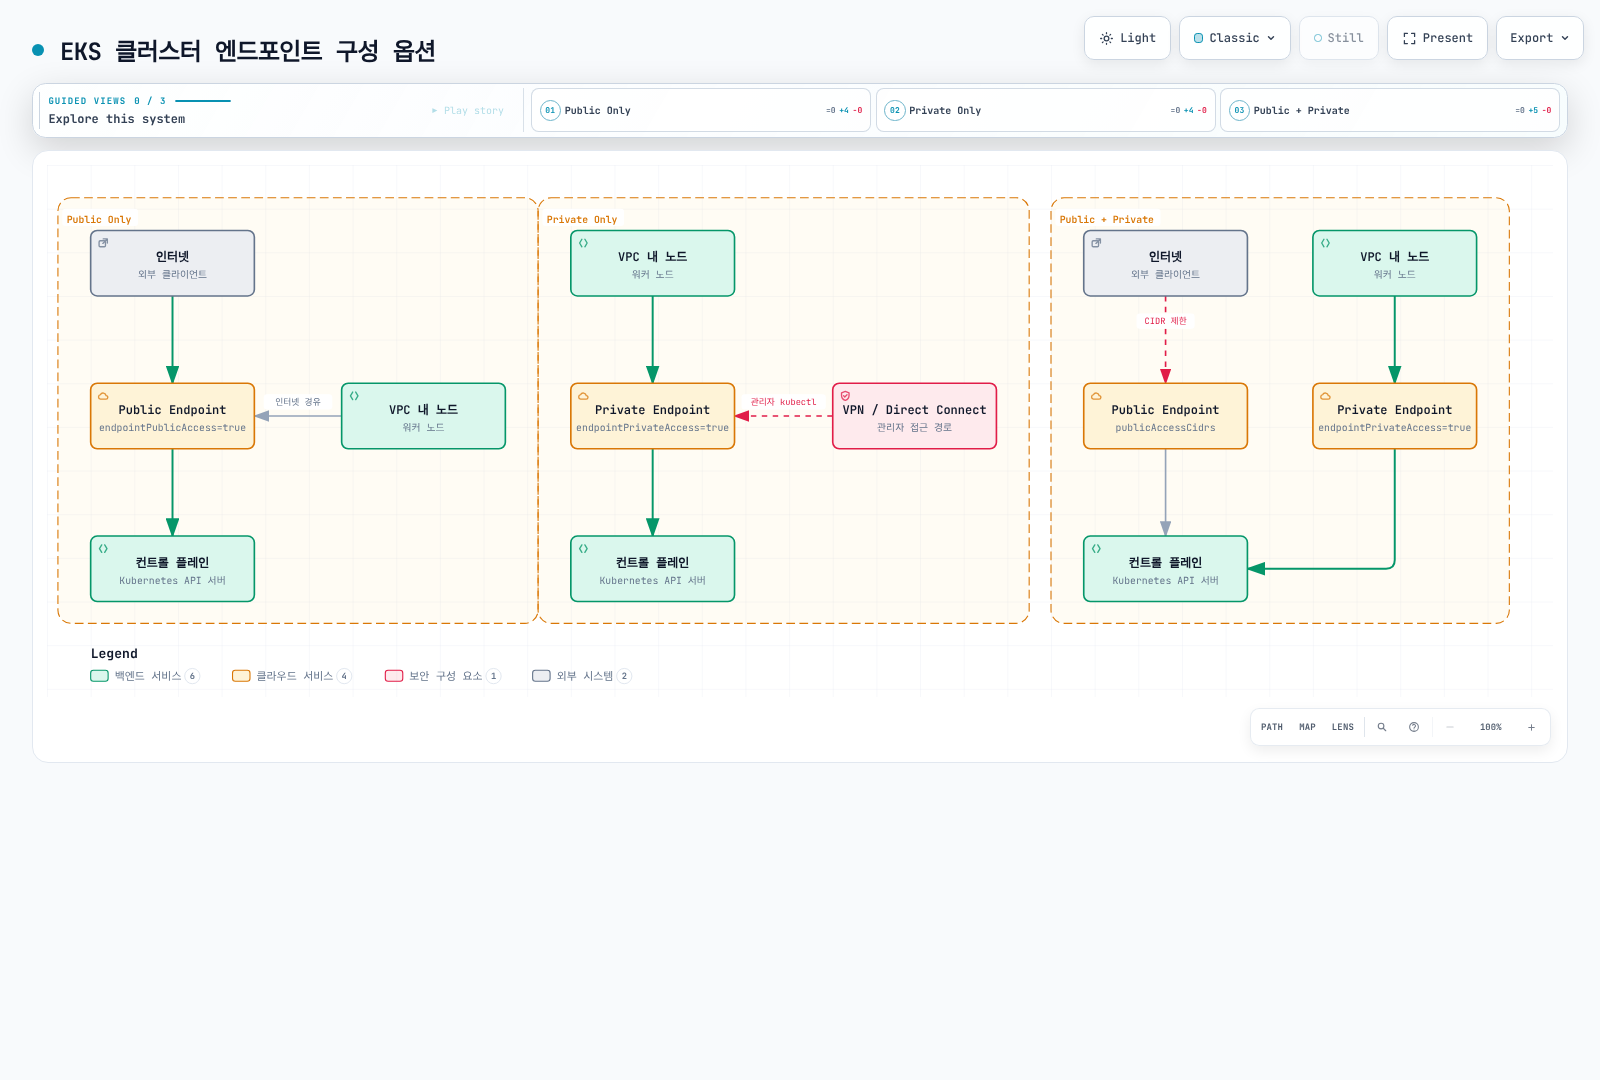
Task: Open the Classic style dropdown
Action: coord(1234,38)
